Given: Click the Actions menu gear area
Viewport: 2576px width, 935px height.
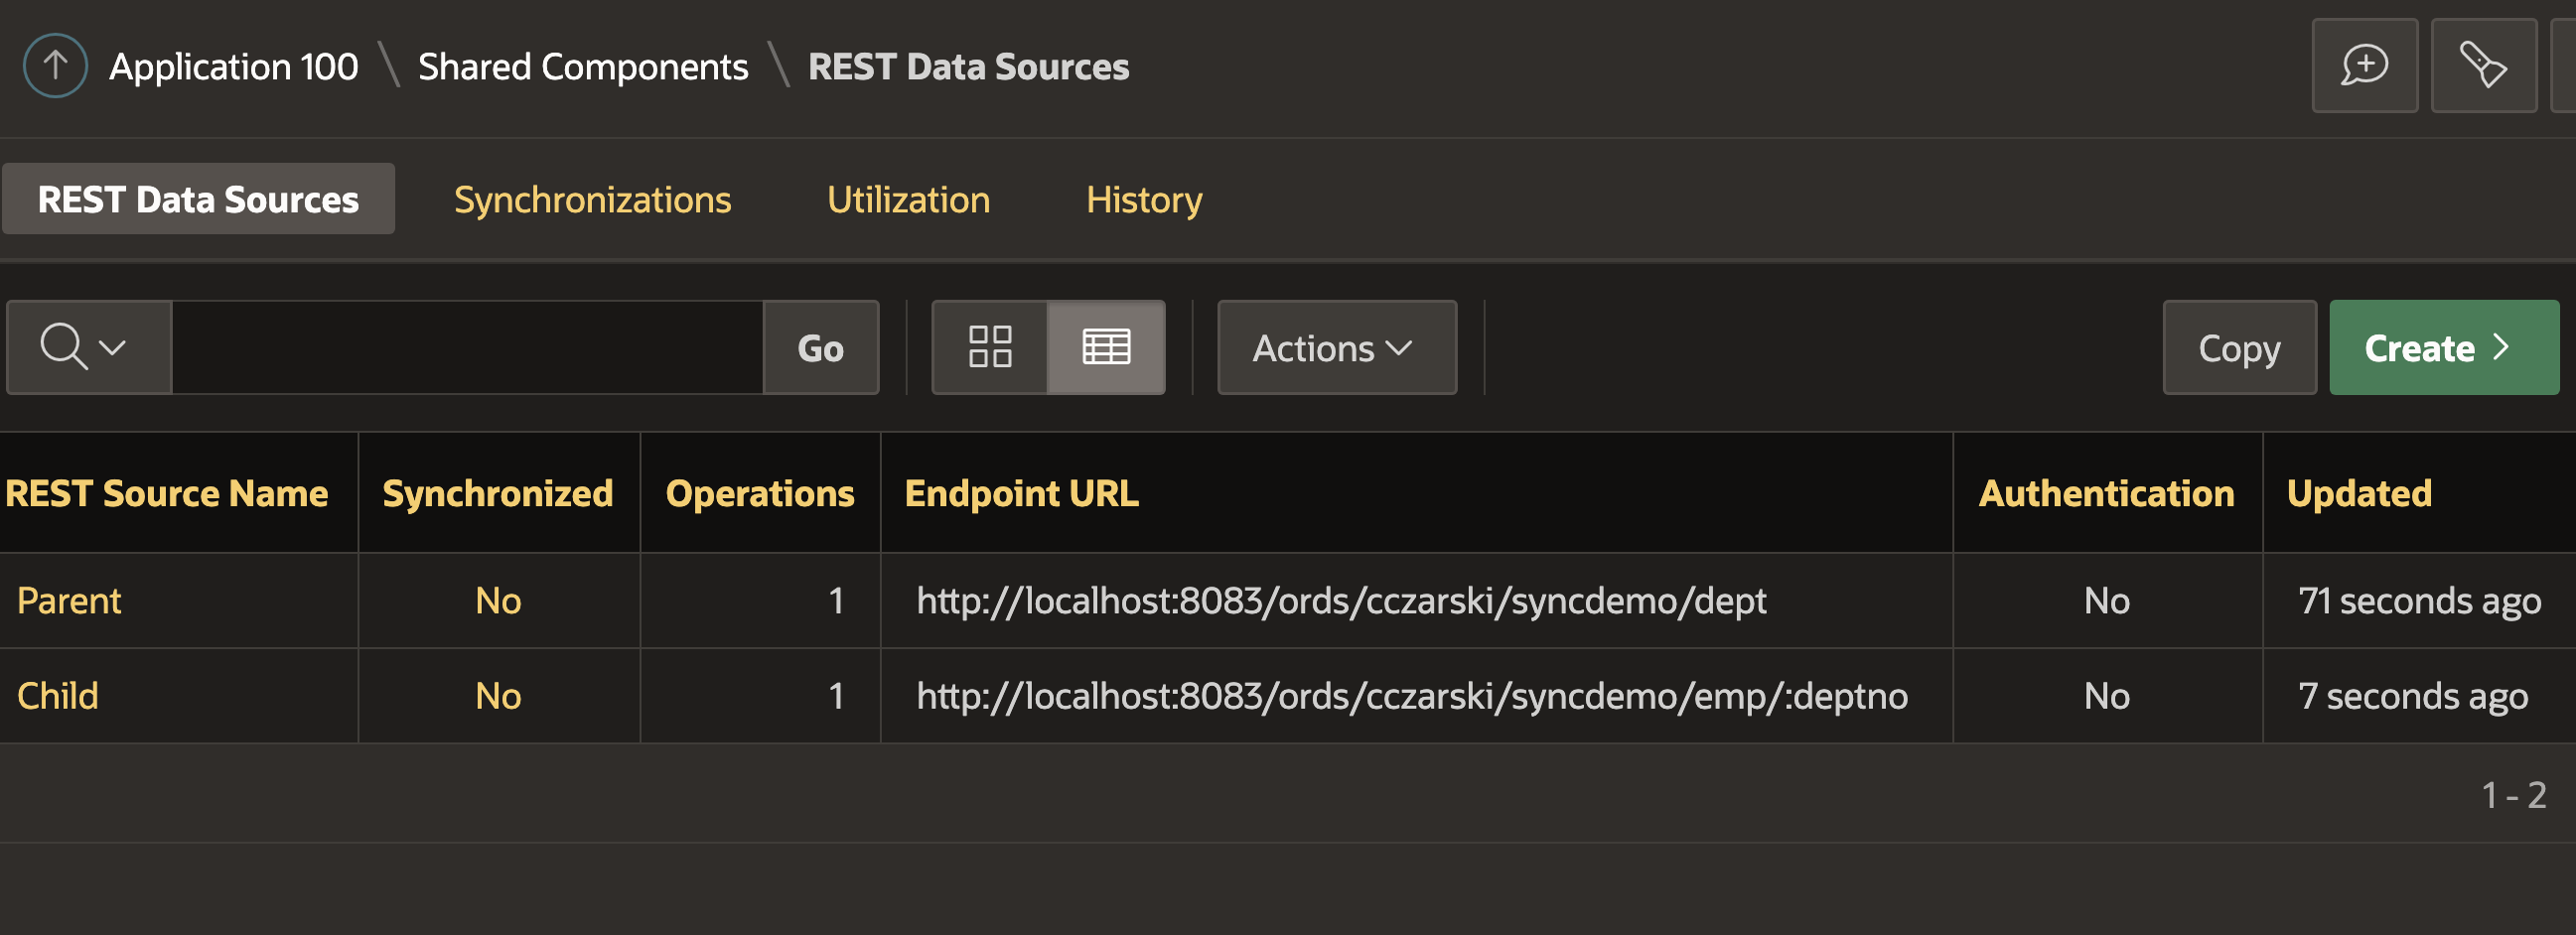Looking at the screenshot, I should [x=1336, y=347].
